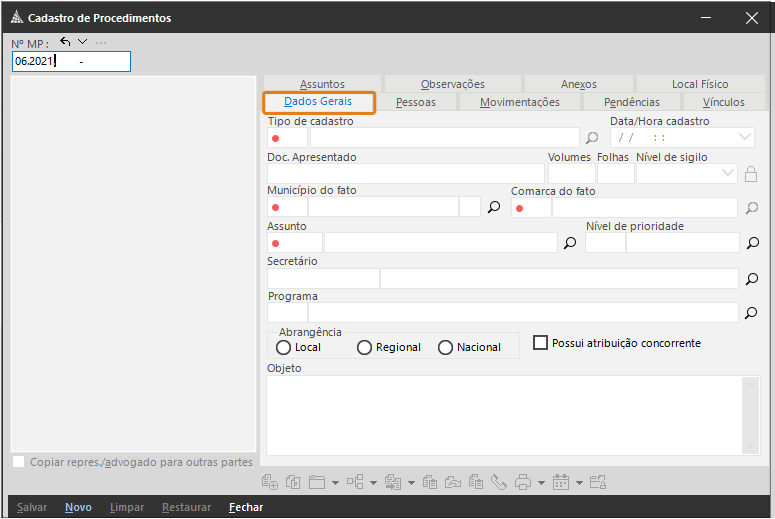Click the Fechar button

click(246, 507)
